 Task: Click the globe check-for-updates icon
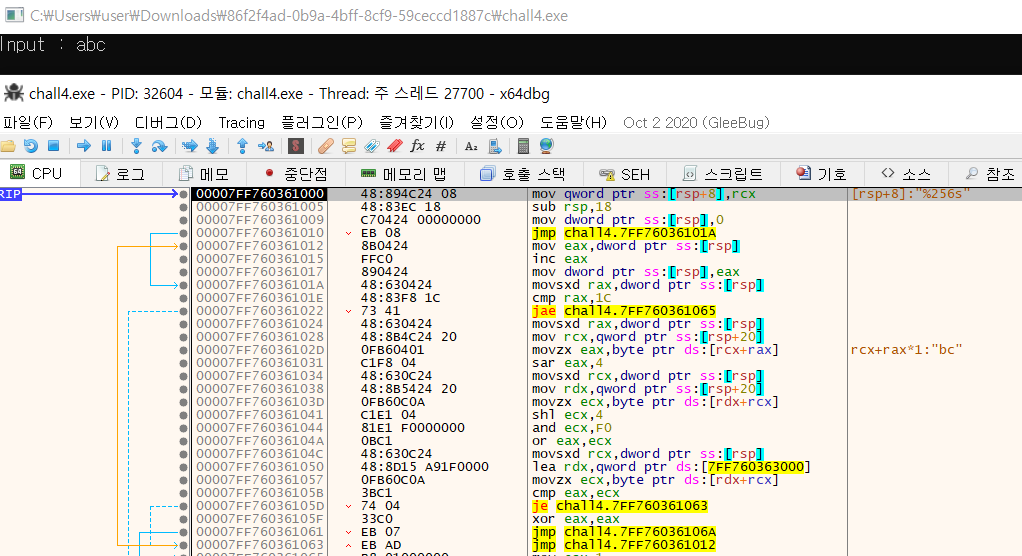[546, 146]
